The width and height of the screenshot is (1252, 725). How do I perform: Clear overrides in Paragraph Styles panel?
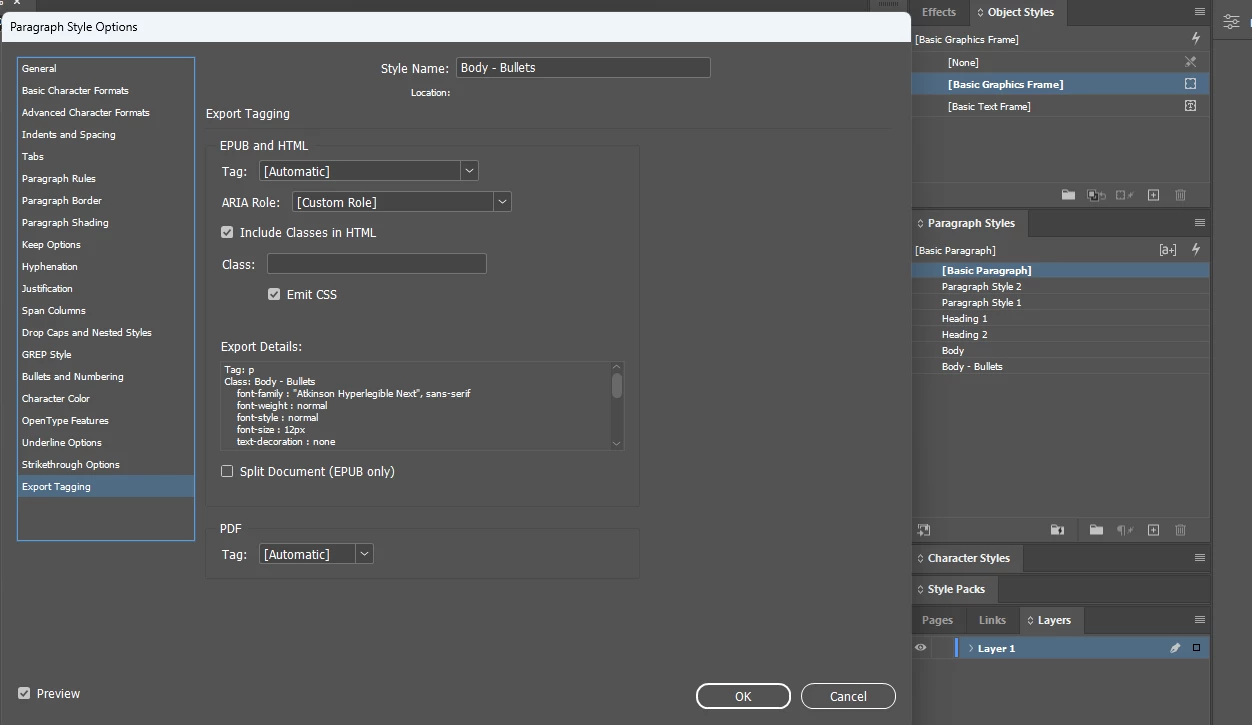(1125, 530)
